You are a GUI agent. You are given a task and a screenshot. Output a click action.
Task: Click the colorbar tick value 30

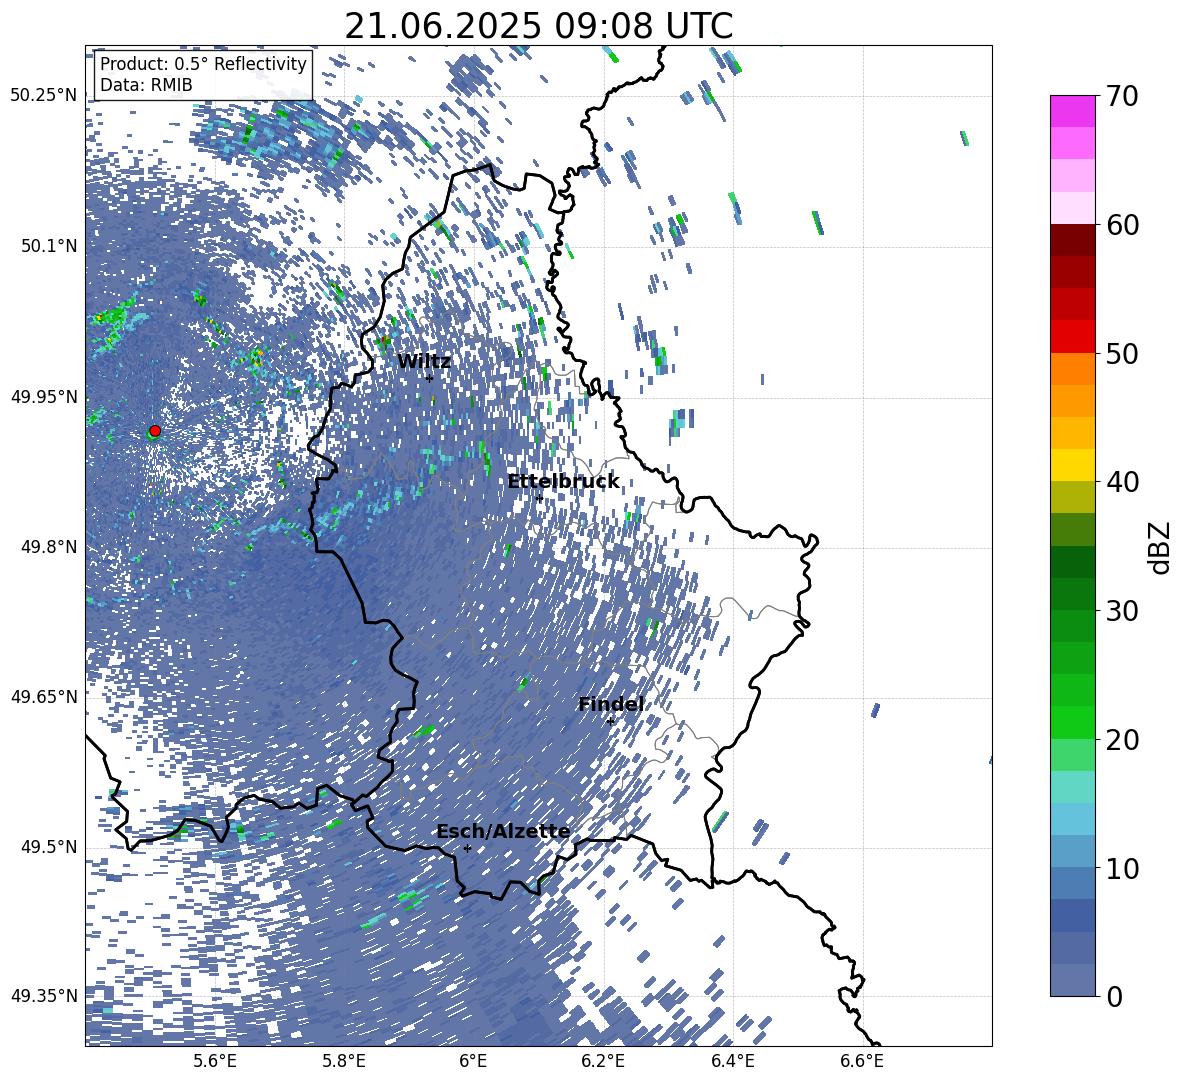1122,611
